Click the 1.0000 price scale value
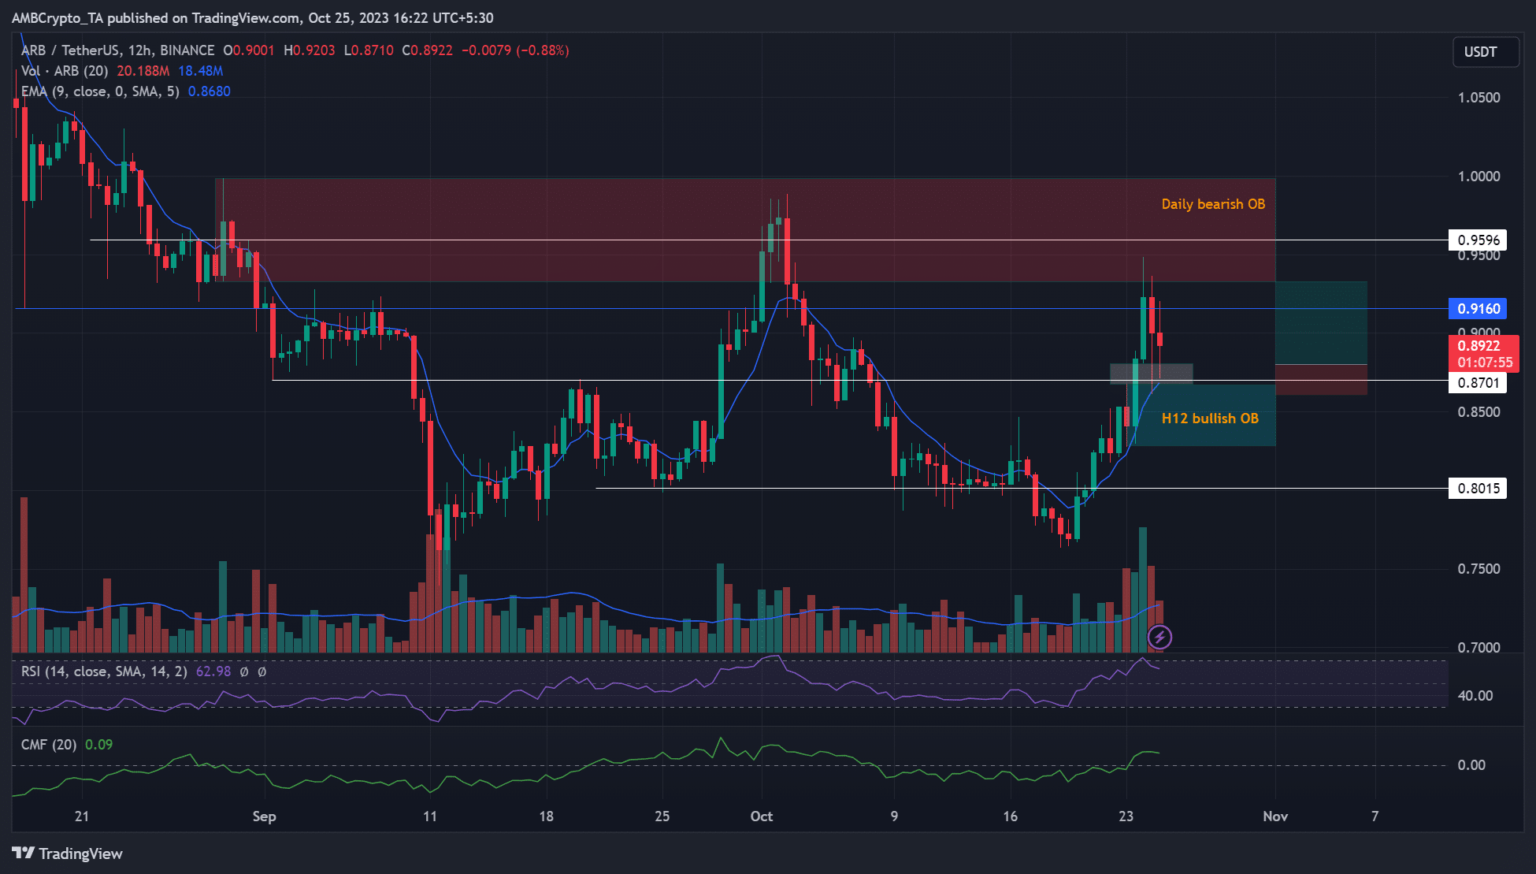Viewport: 1536px width, 874px height. [x=1478, y=176]
